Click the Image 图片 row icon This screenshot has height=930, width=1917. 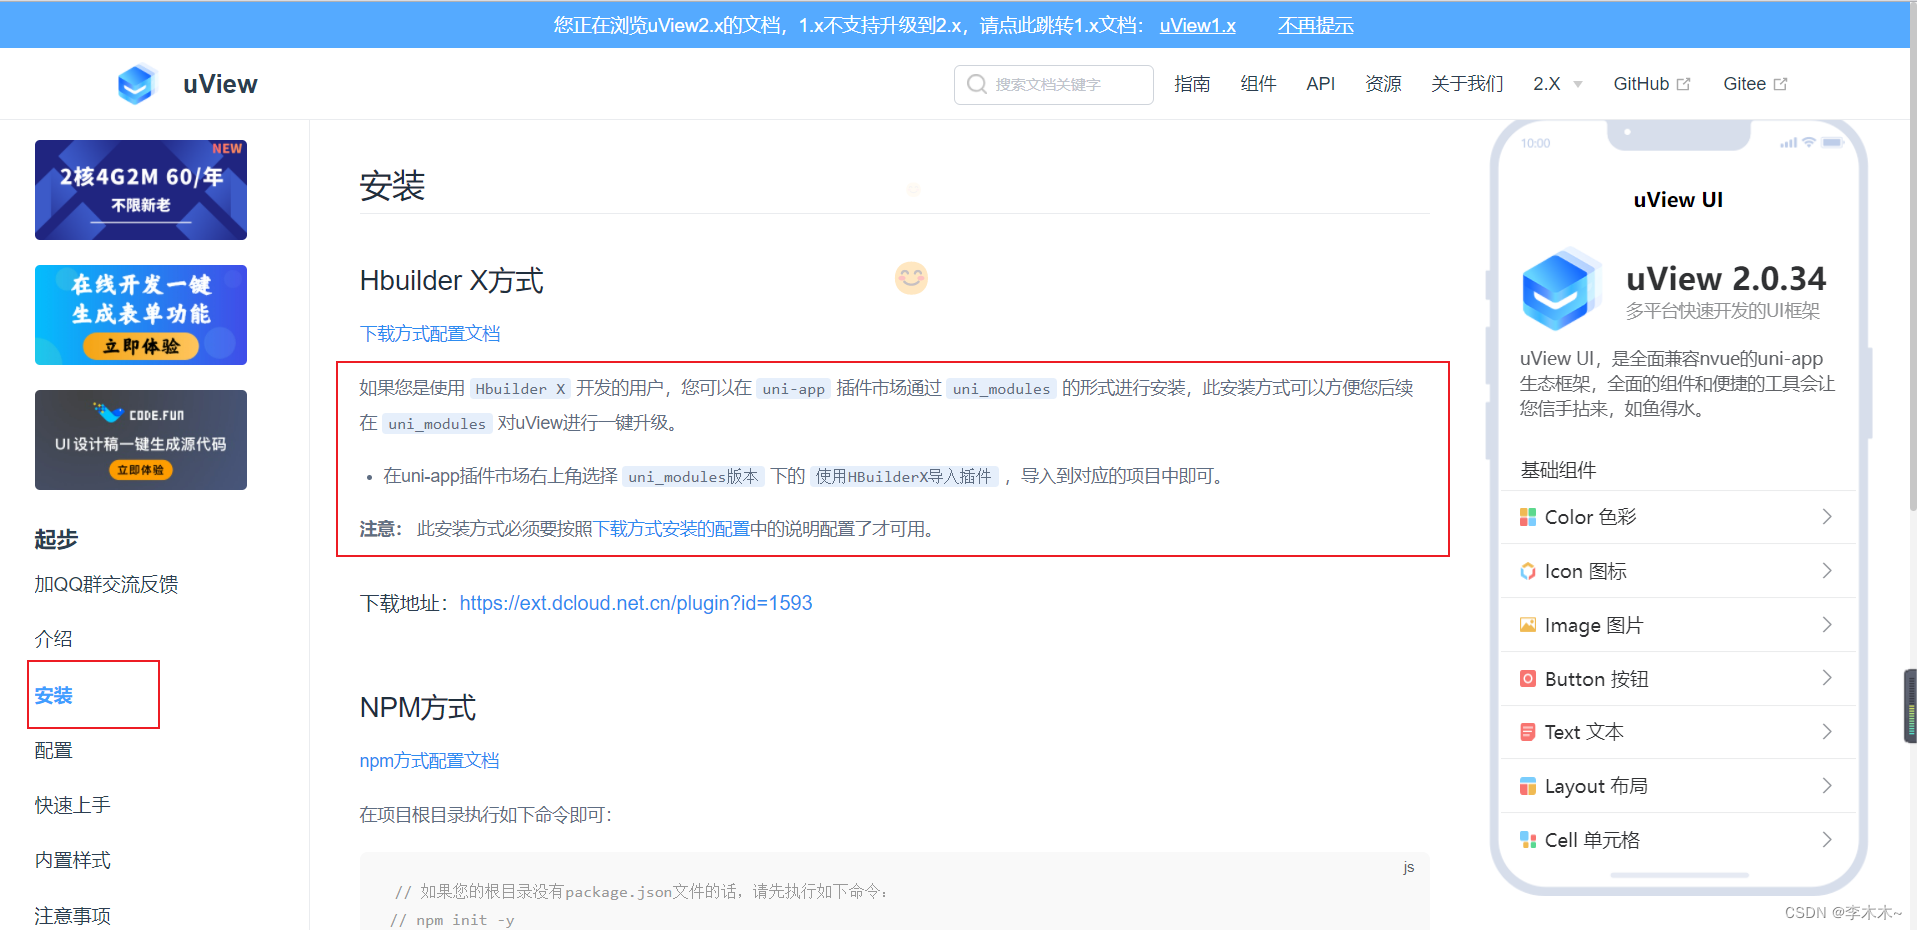coord(1528,625)
